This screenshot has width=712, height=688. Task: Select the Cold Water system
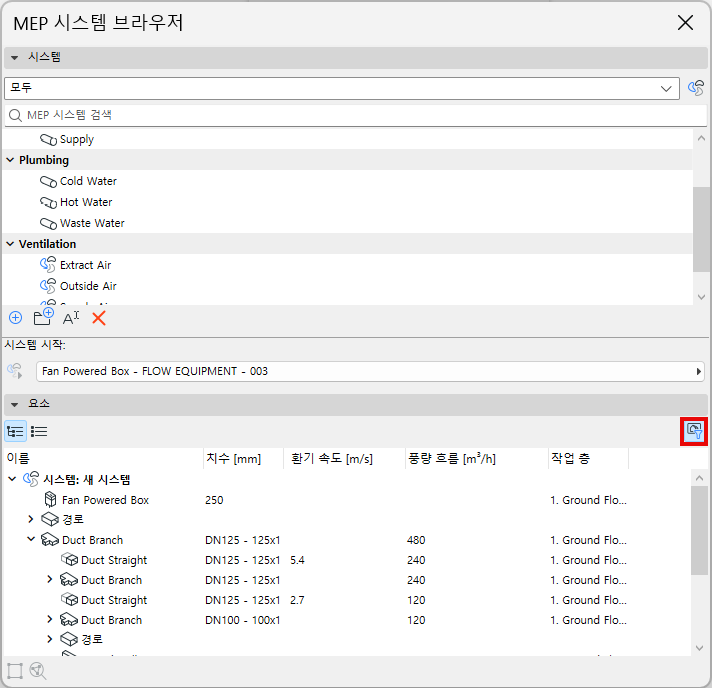click(x=347, y=181)
